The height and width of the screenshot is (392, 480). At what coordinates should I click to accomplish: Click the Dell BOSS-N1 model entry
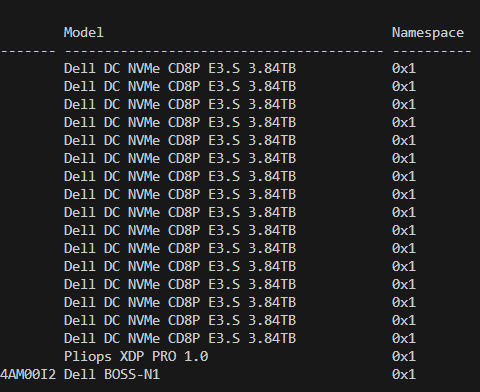(x=112, y=374)
